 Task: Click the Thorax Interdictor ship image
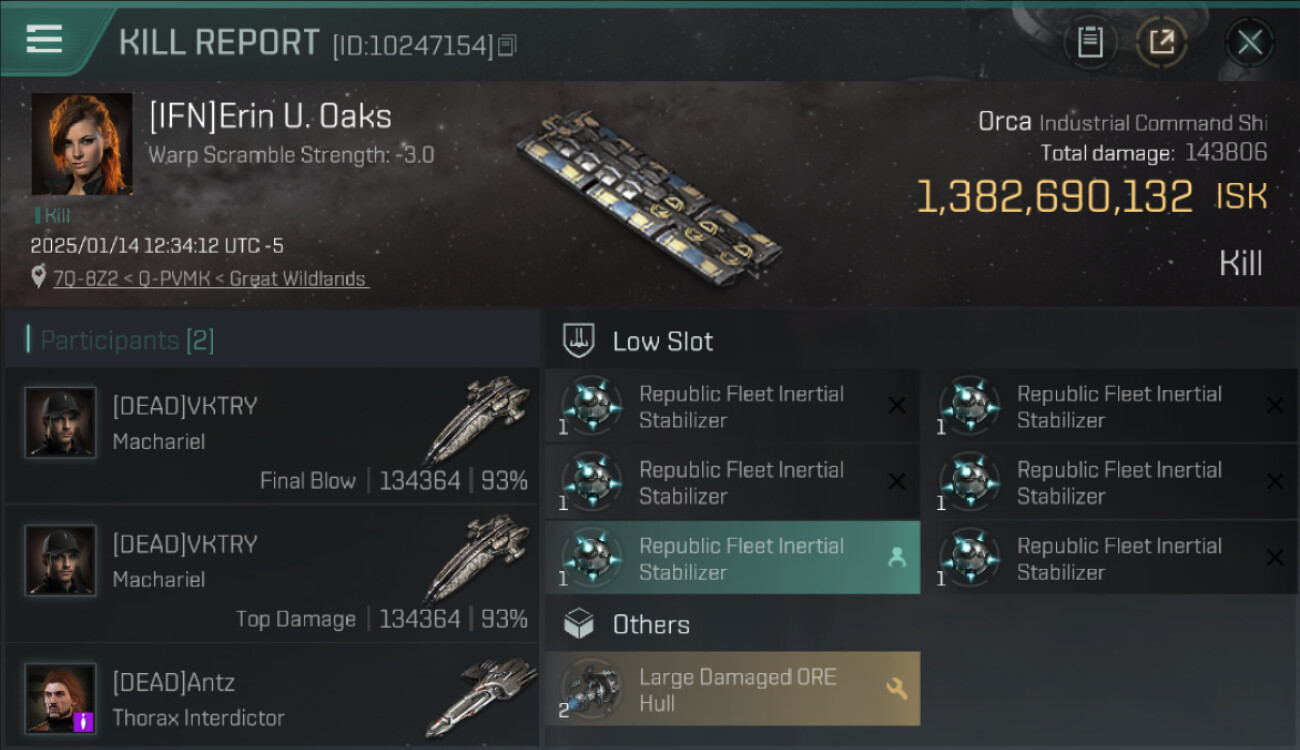pos(478,697)
